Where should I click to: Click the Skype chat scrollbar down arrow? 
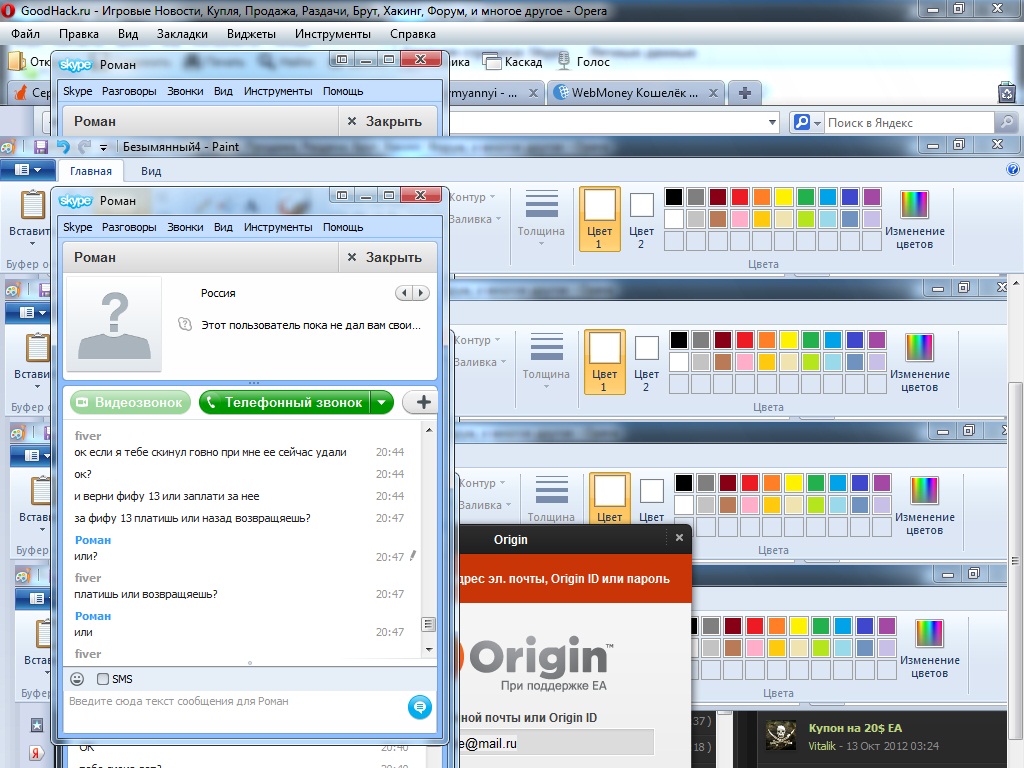(x=428, y=649)
